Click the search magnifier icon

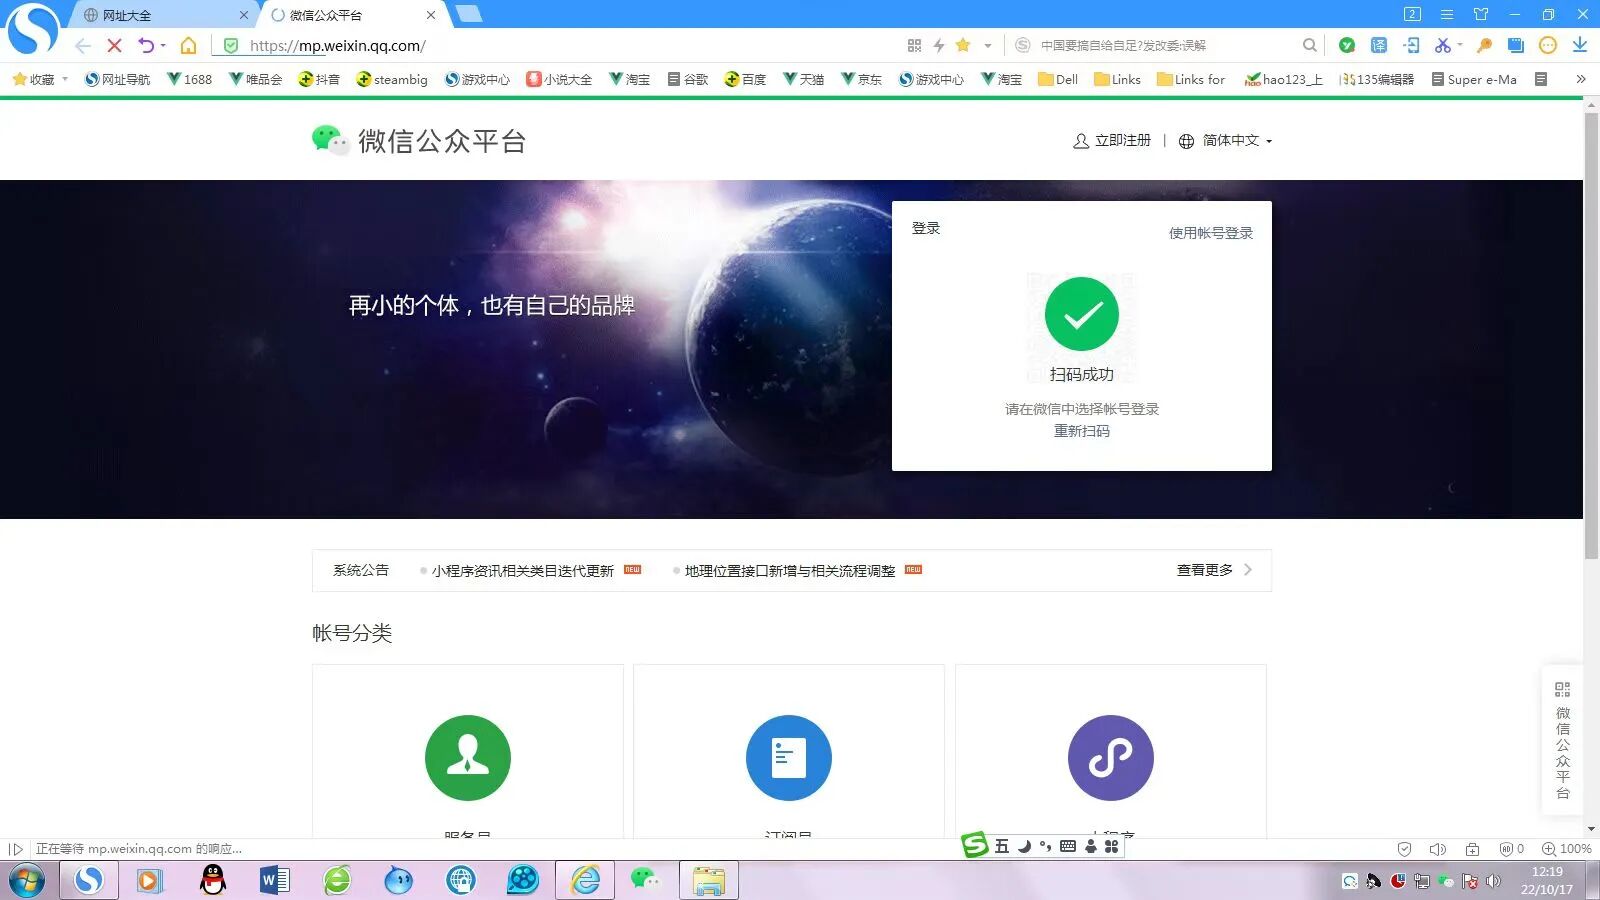click(x=1310, y=45)
